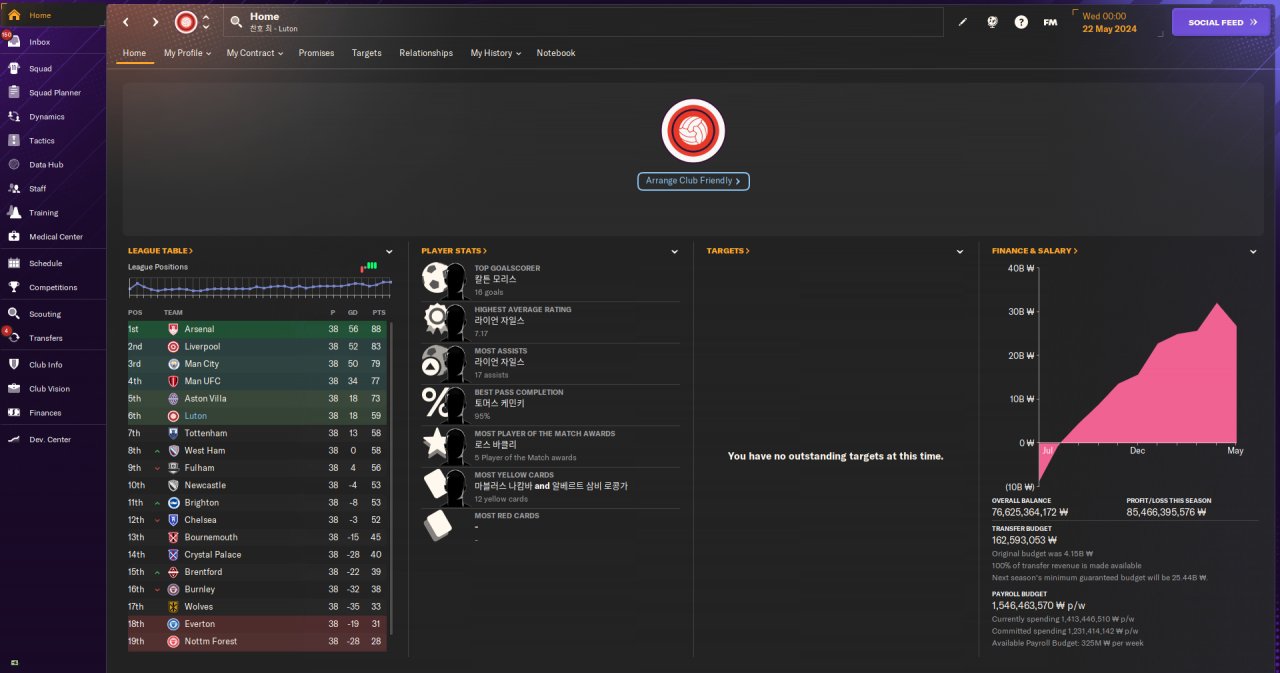Open the Inbox sidebar icon
Image resolution: width=1280 pixels, height=673 pixels.
click(x=14, y=42)
